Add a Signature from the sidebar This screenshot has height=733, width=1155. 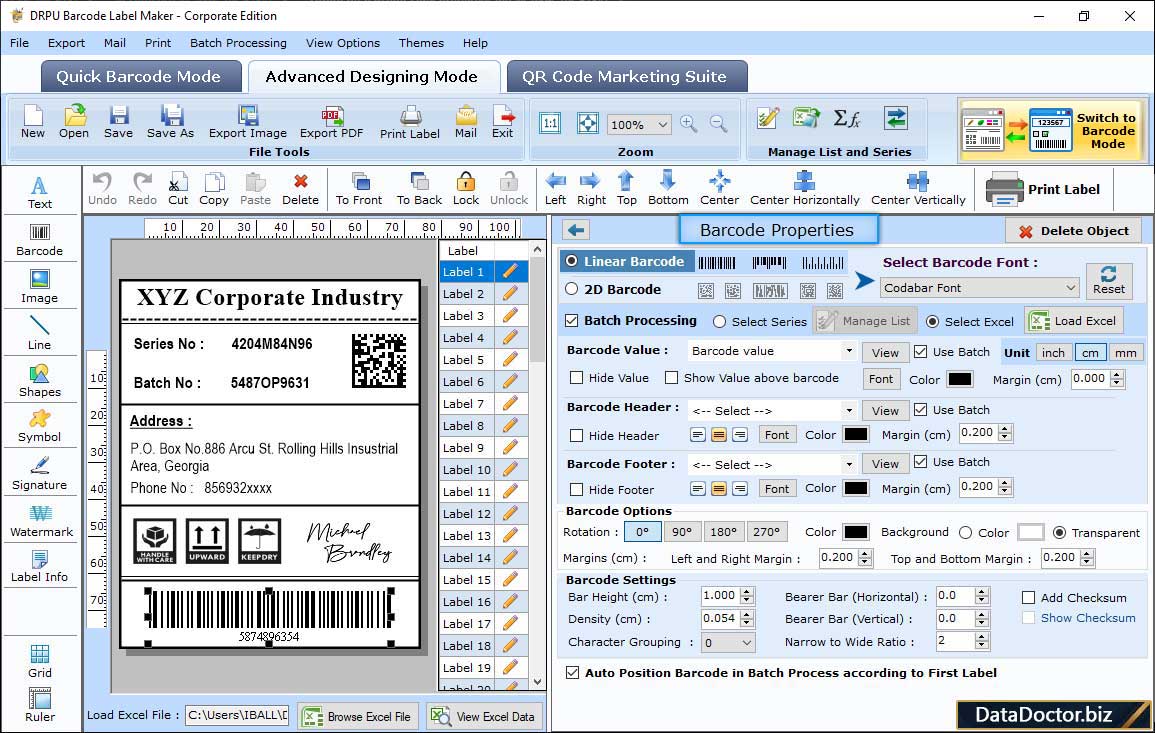click(40, 474)
